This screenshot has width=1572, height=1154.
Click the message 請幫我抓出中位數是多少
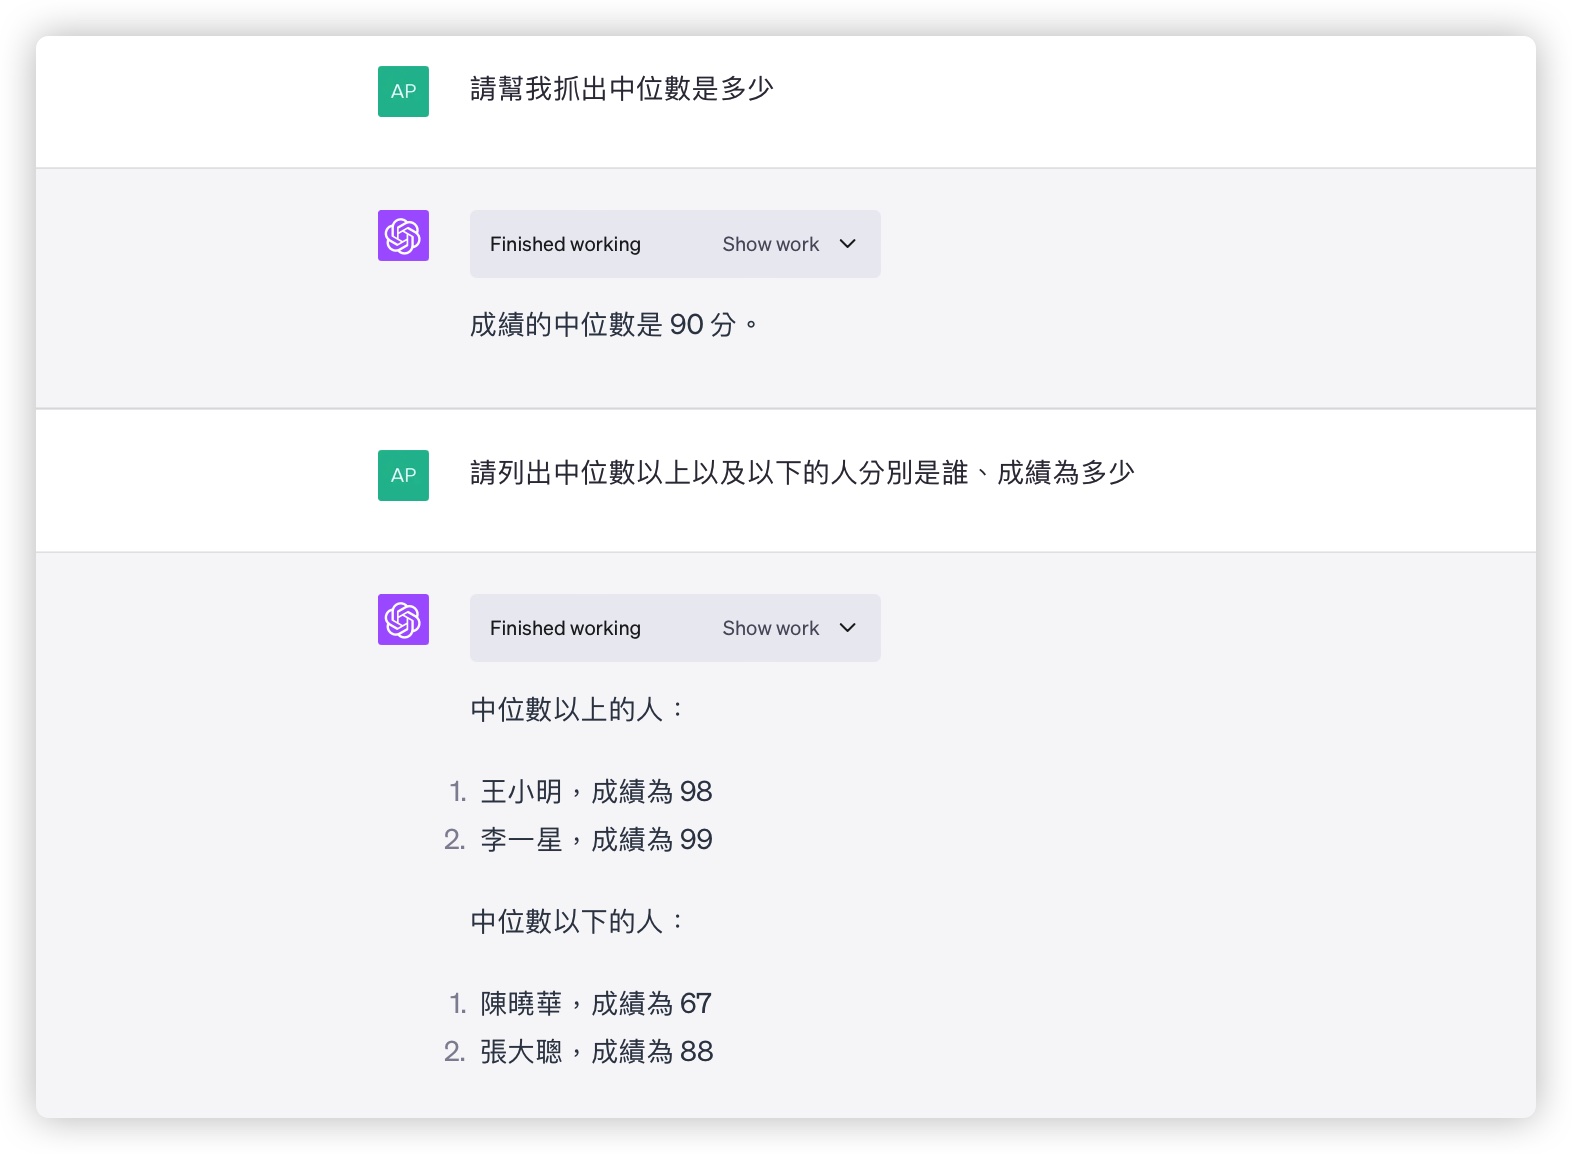[622, 89]
